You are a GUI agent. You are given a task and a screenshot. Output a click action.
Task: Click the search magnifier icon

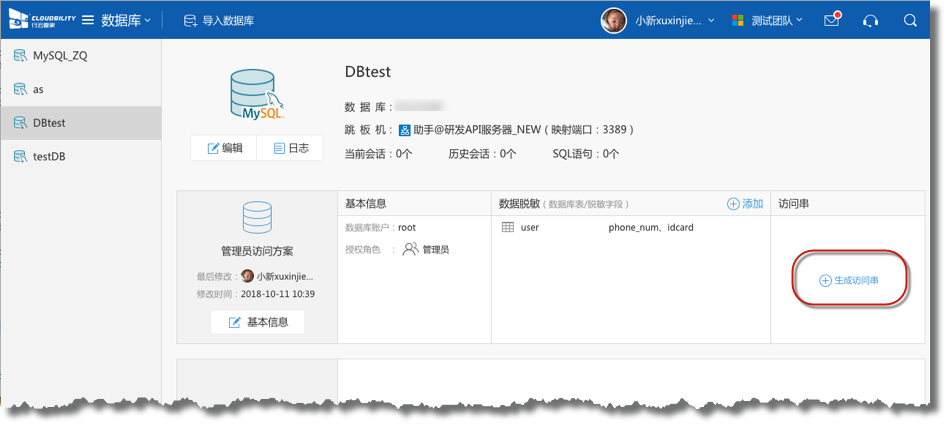coord(910,20)
